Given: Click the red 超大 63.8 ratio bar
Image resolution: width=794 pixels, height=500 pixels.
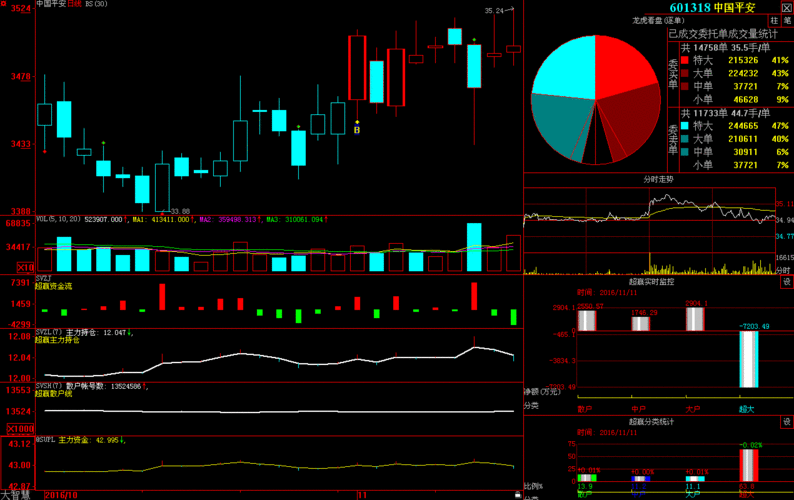Looking at the screenshot, I should 749,466.
